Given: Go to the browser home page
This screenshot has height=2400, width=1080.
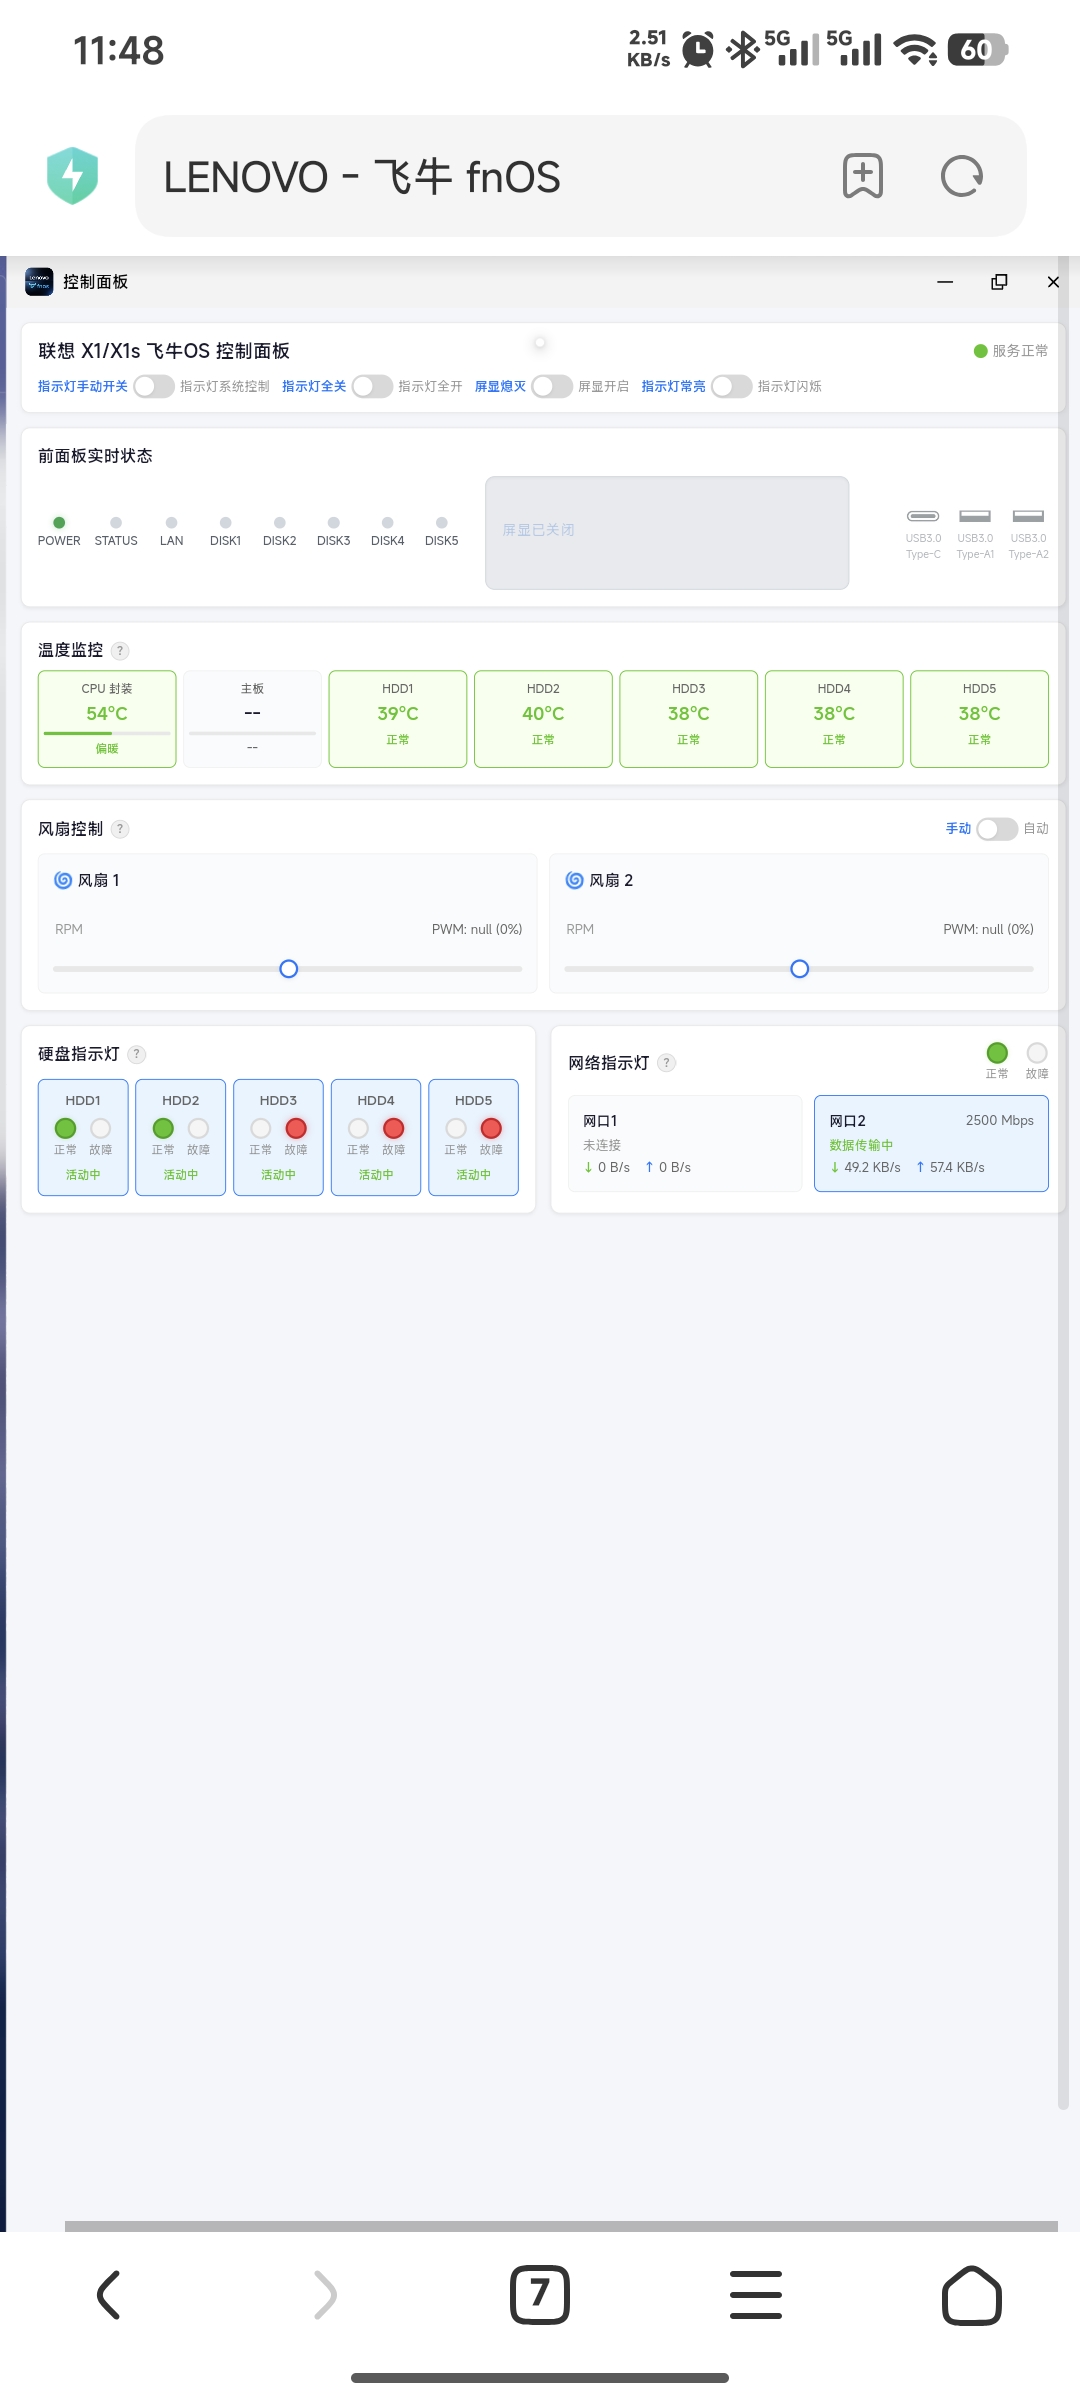Looking at the screenshot, I should [972, 2295].
